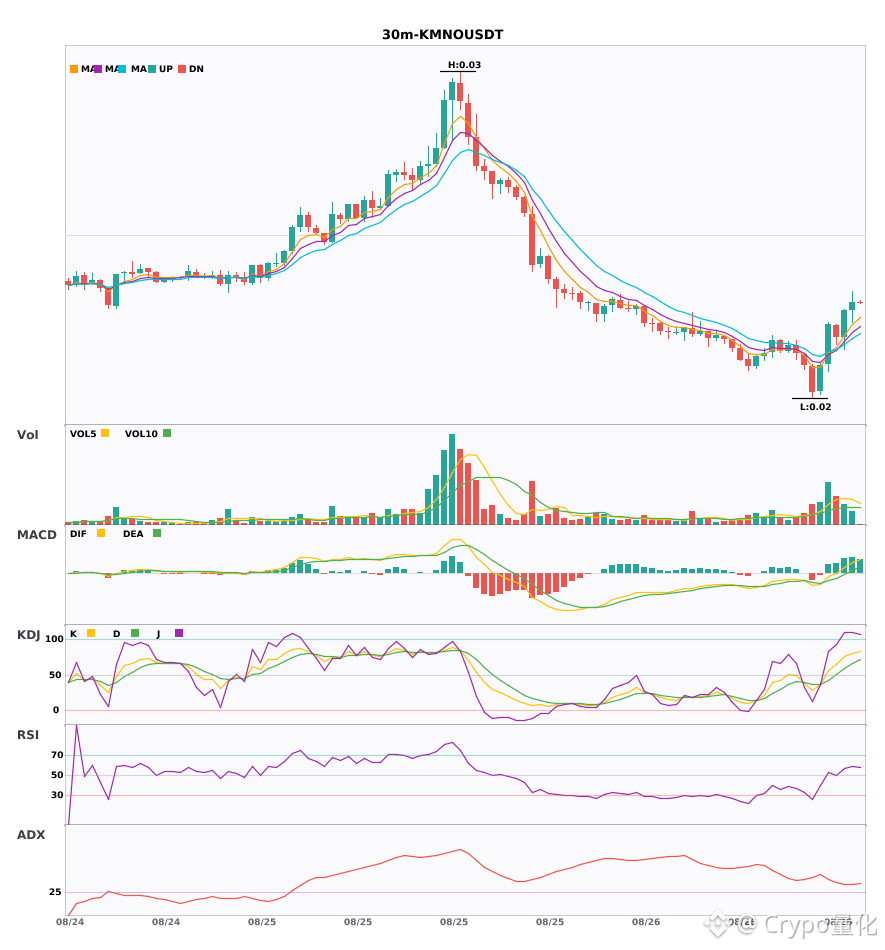885x950 pixels.
Task: Select the UP legend label
Action: [x=166, y=69]
